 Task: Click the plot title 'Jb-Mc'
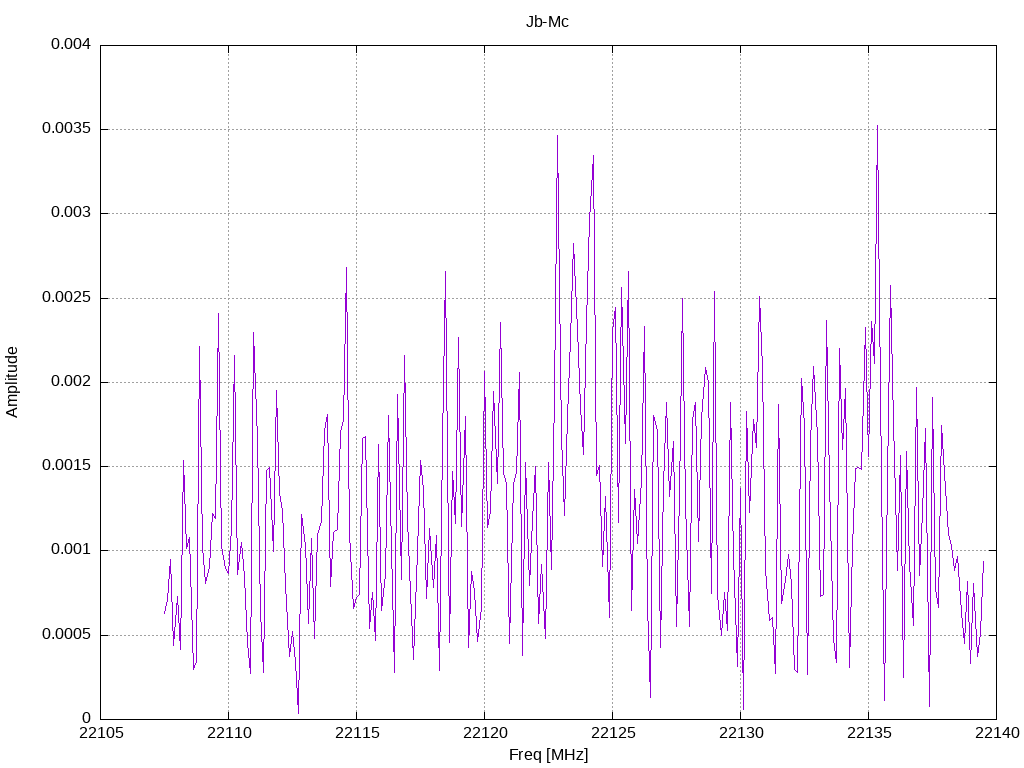(547, 22)
